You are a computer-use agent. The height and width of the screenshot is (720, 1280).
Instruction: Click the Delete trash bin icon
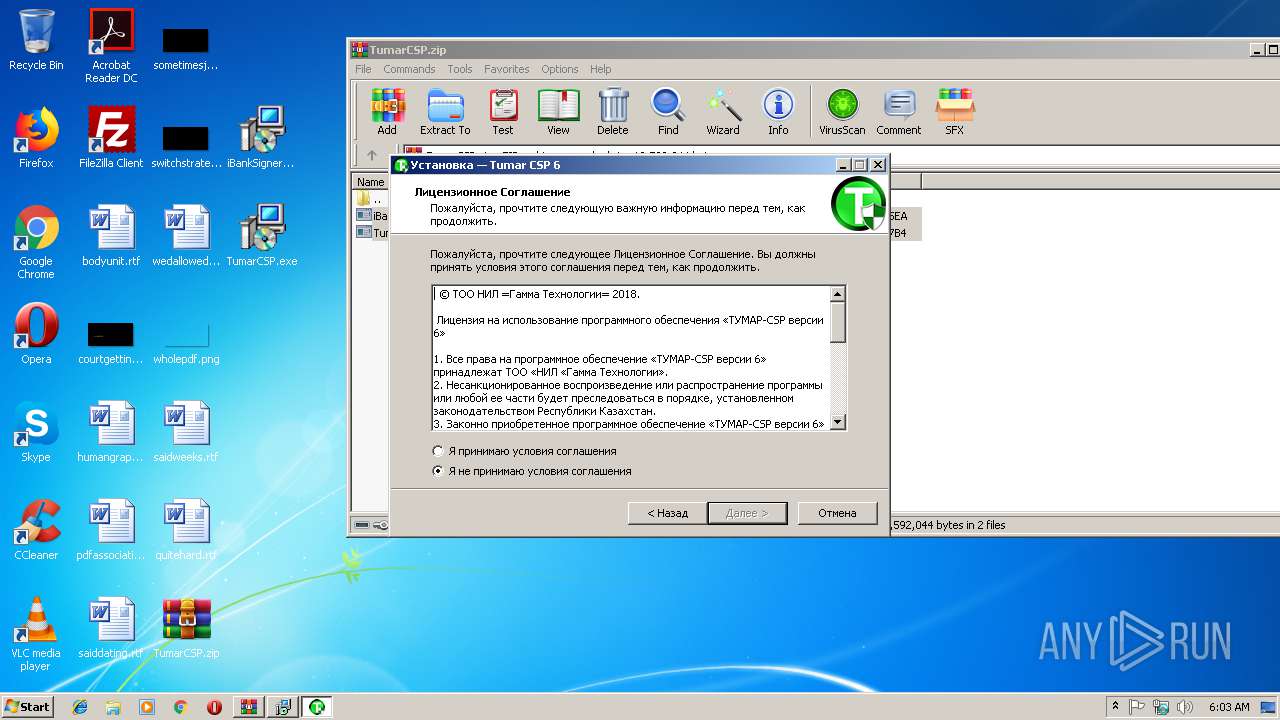point(613,112)
